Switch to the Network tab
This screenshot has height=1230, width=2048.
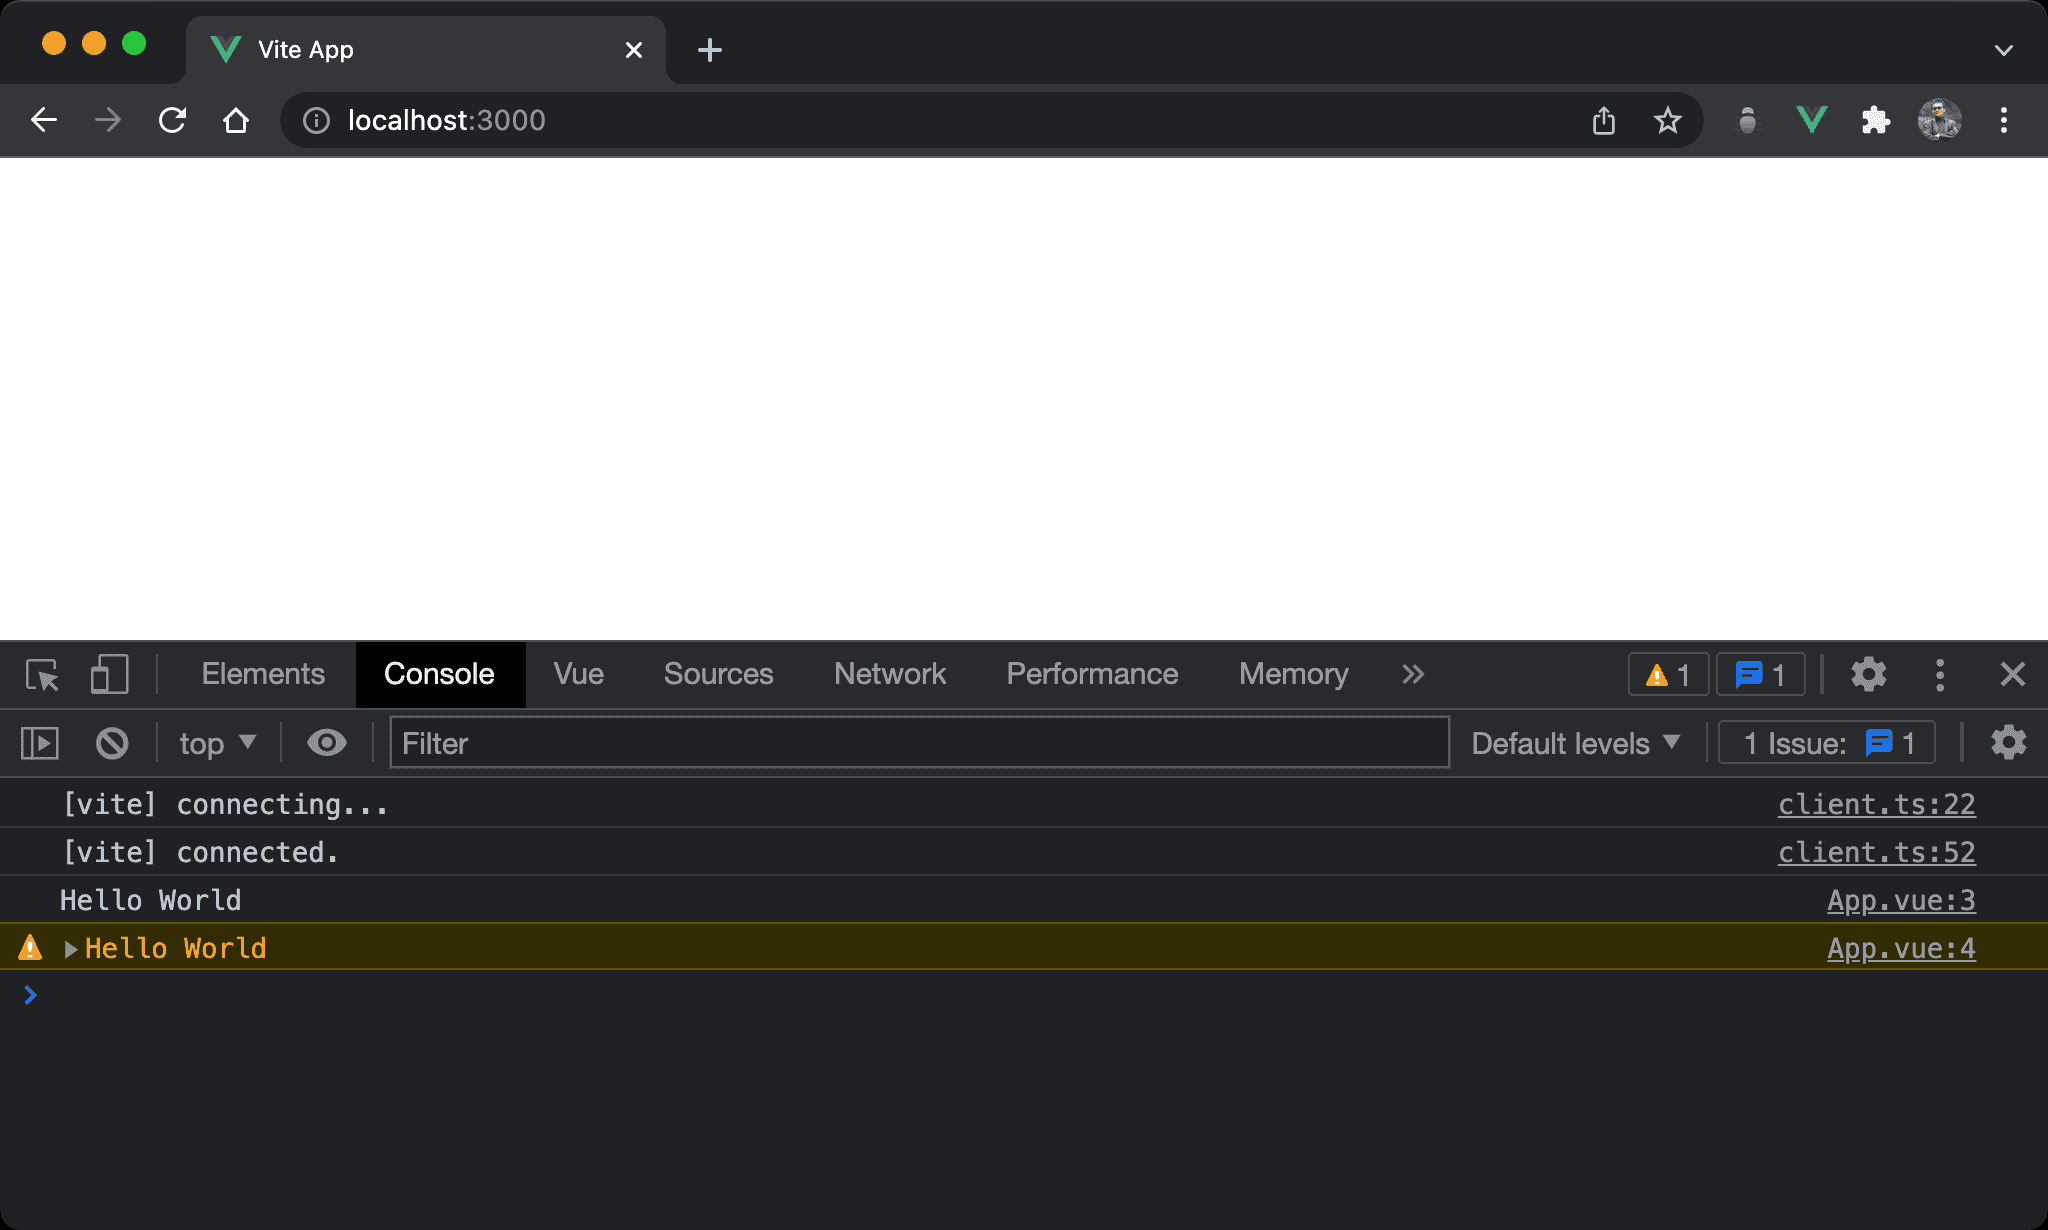889,675
